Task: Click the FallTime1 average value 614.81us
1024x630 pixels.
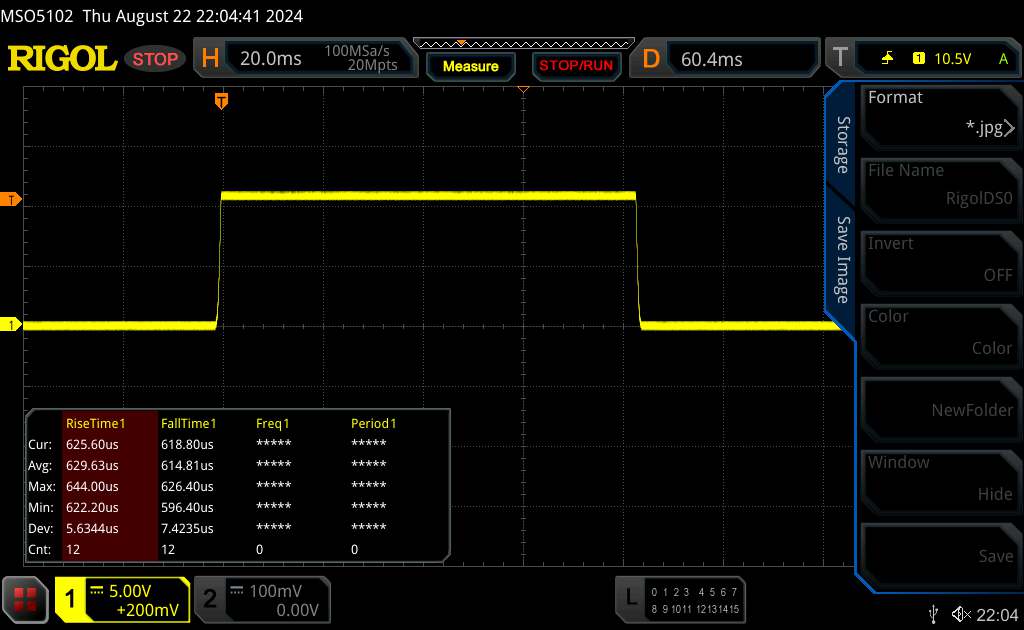Action: (187, 465)
